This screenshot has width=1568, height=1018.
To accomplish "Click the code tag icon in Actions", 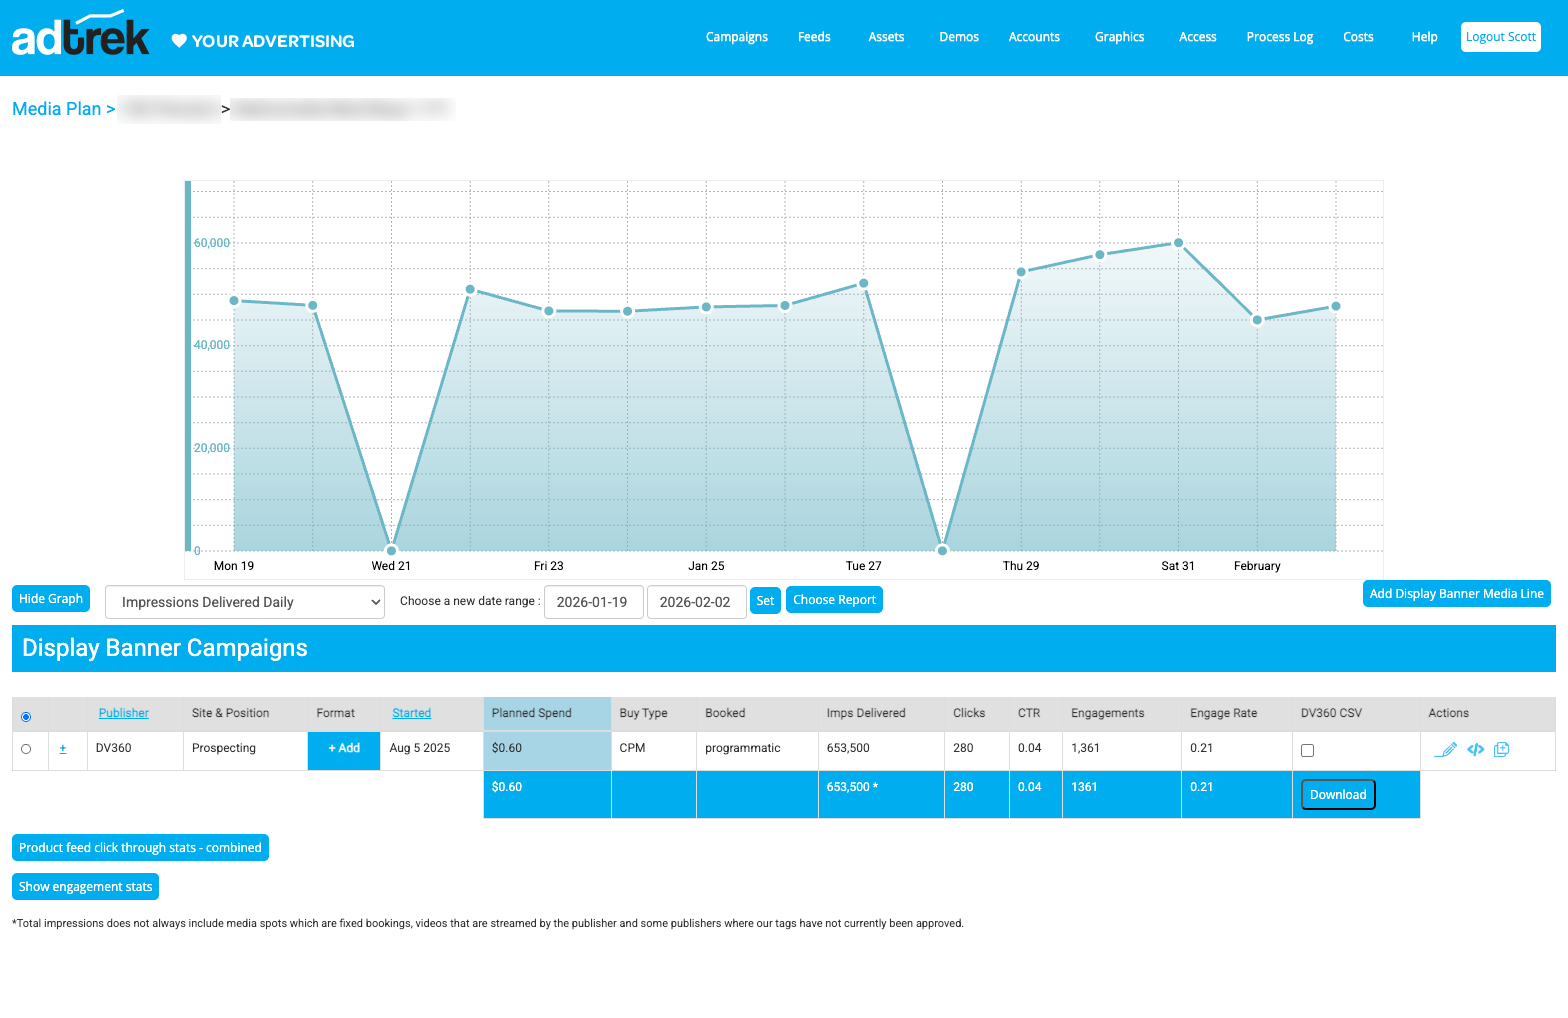I will point(1475,749).
